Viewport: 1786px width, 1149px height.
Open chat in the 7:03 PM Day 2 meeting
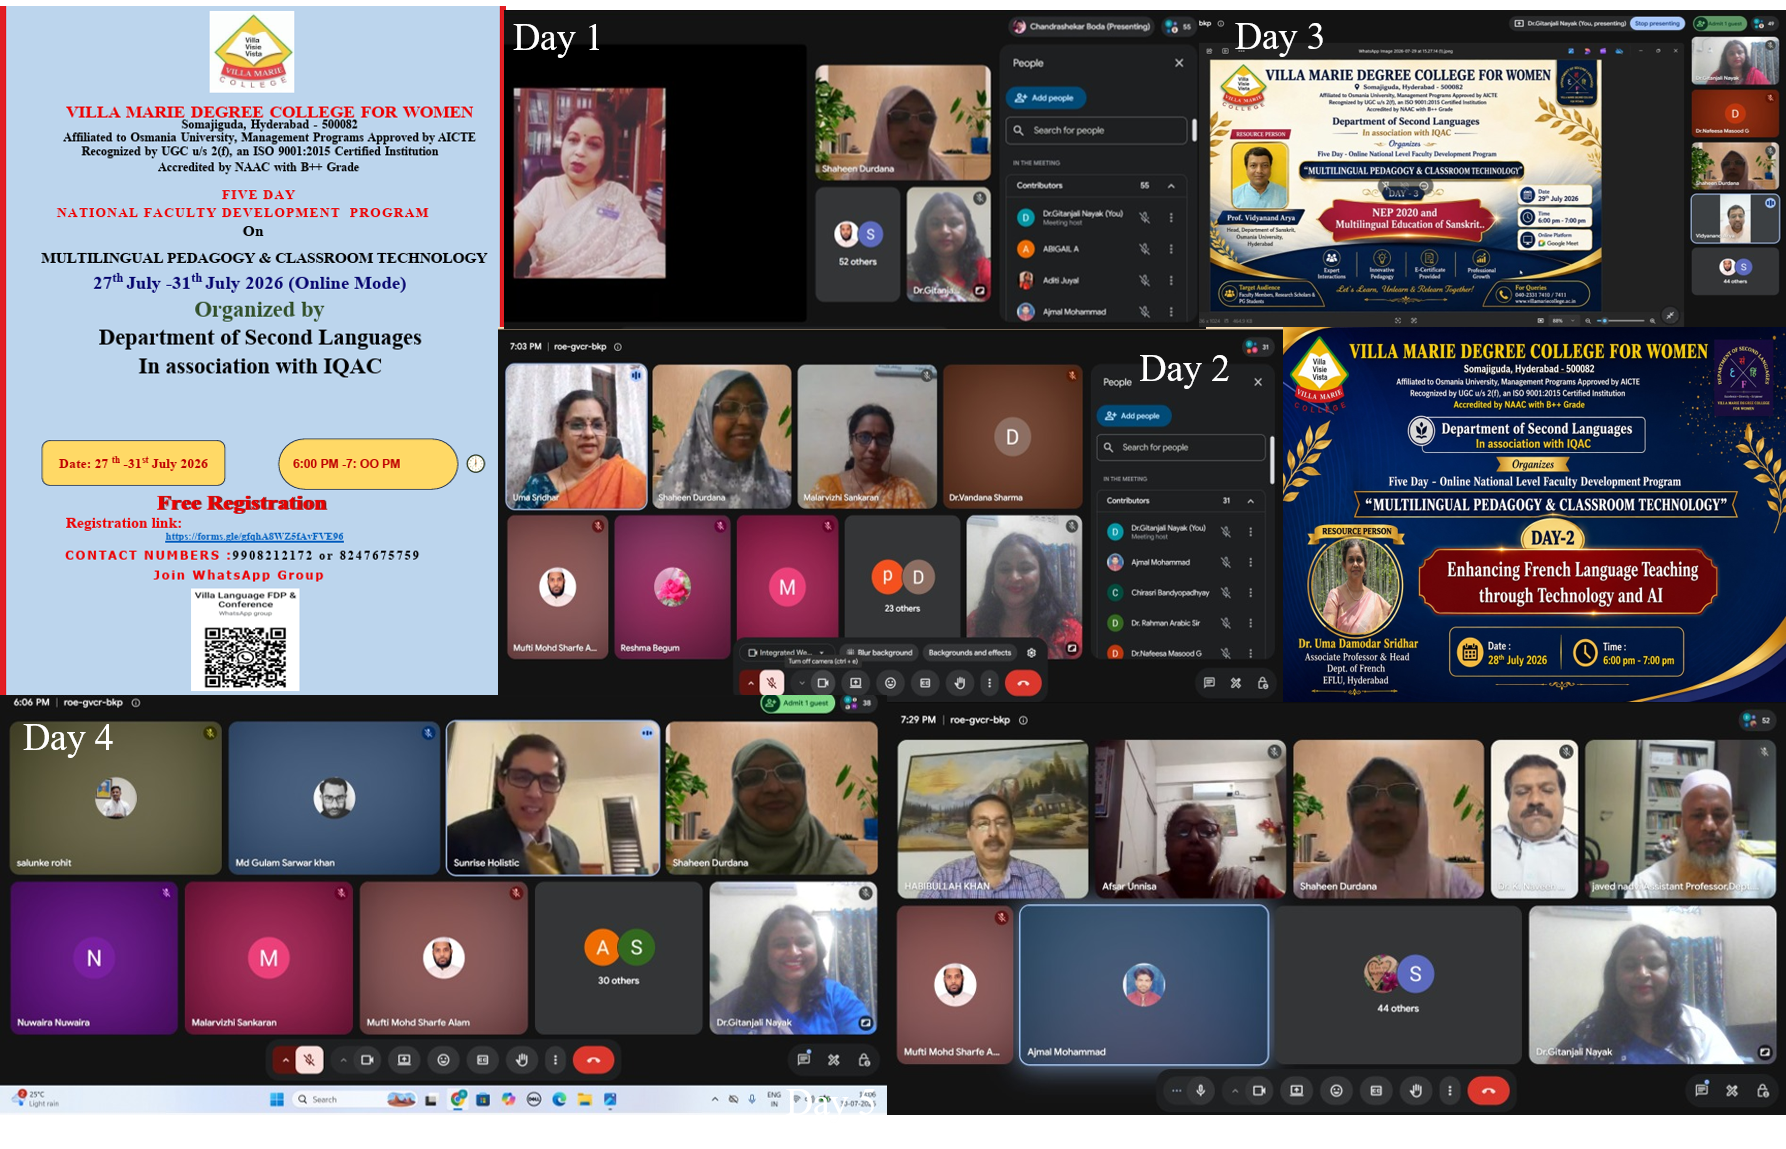coord(1209,683)
